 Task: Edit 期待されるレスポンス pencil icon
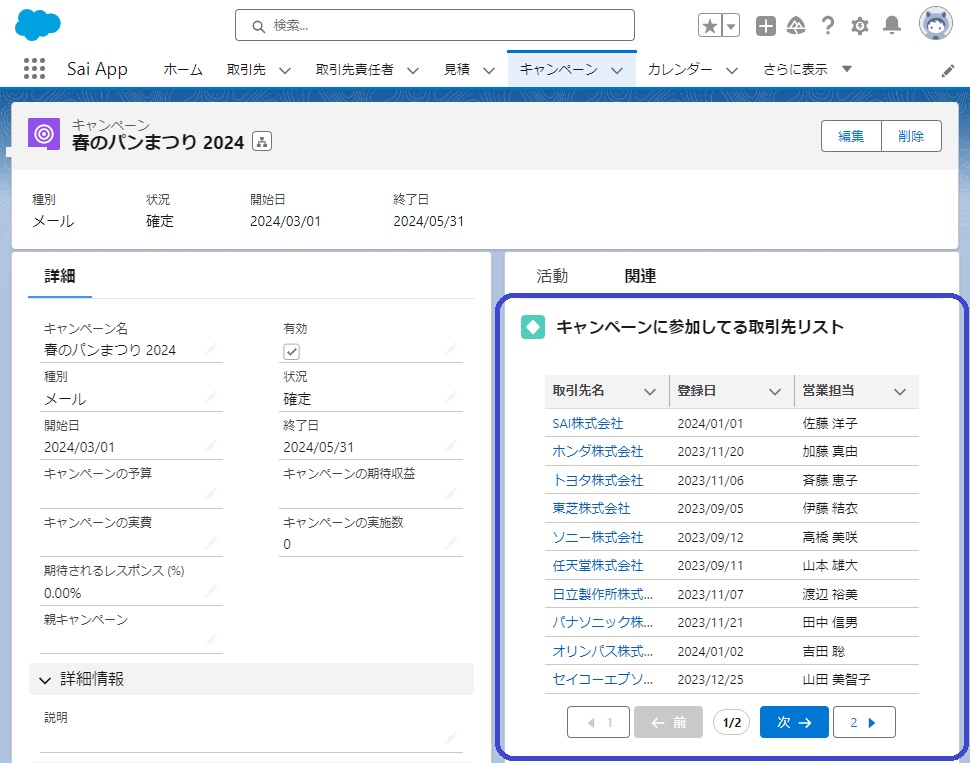(x=211, y=593)
